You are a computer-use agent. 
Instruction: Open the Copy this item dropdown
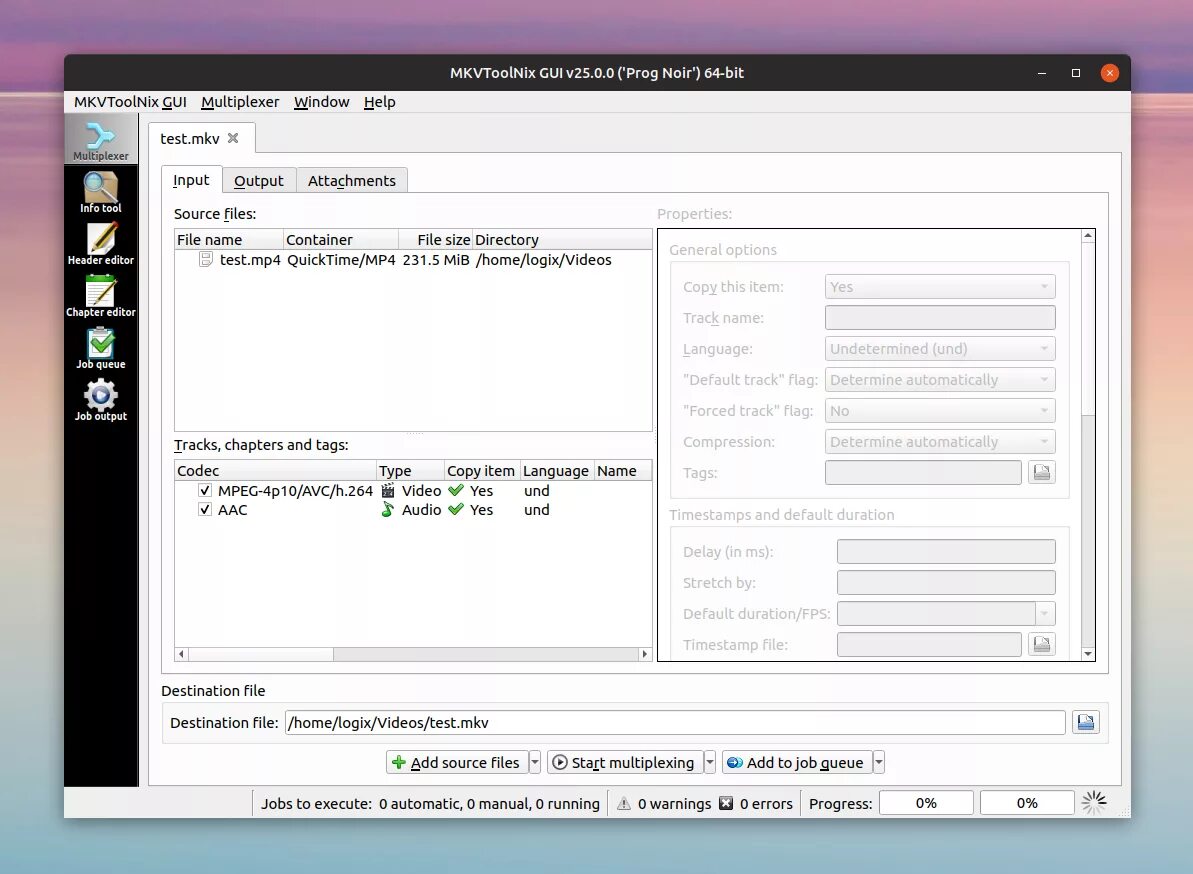click(940, 287)
